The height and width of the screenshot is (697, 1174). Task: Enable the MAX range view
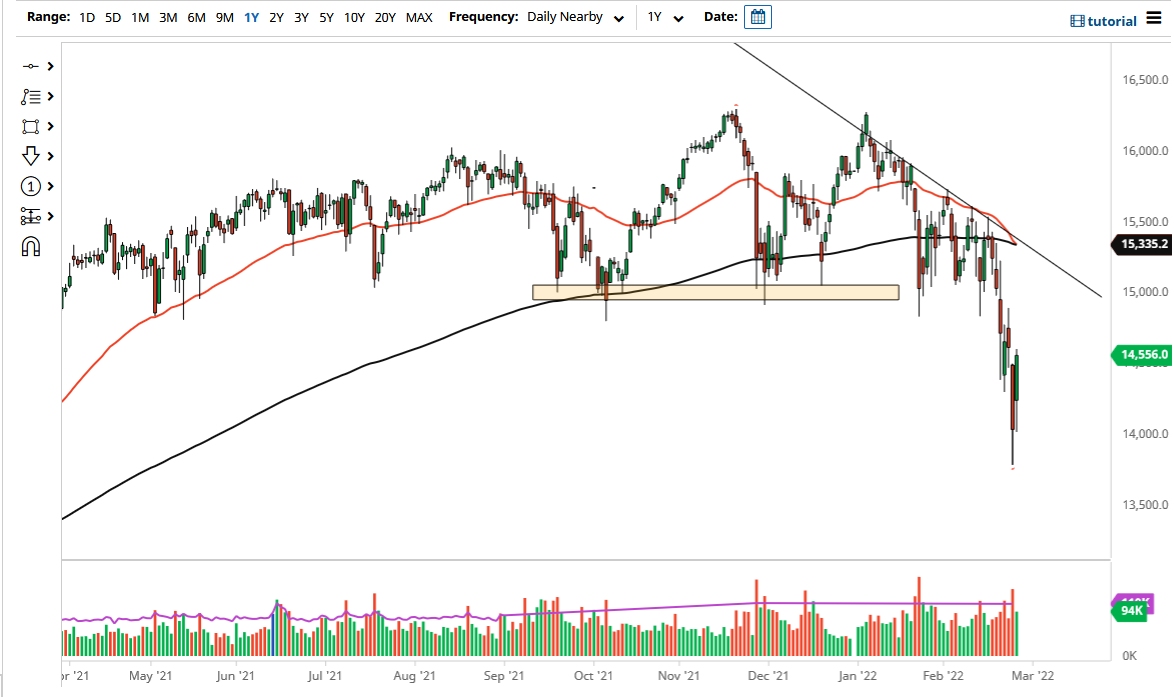(x=419, y=17)
